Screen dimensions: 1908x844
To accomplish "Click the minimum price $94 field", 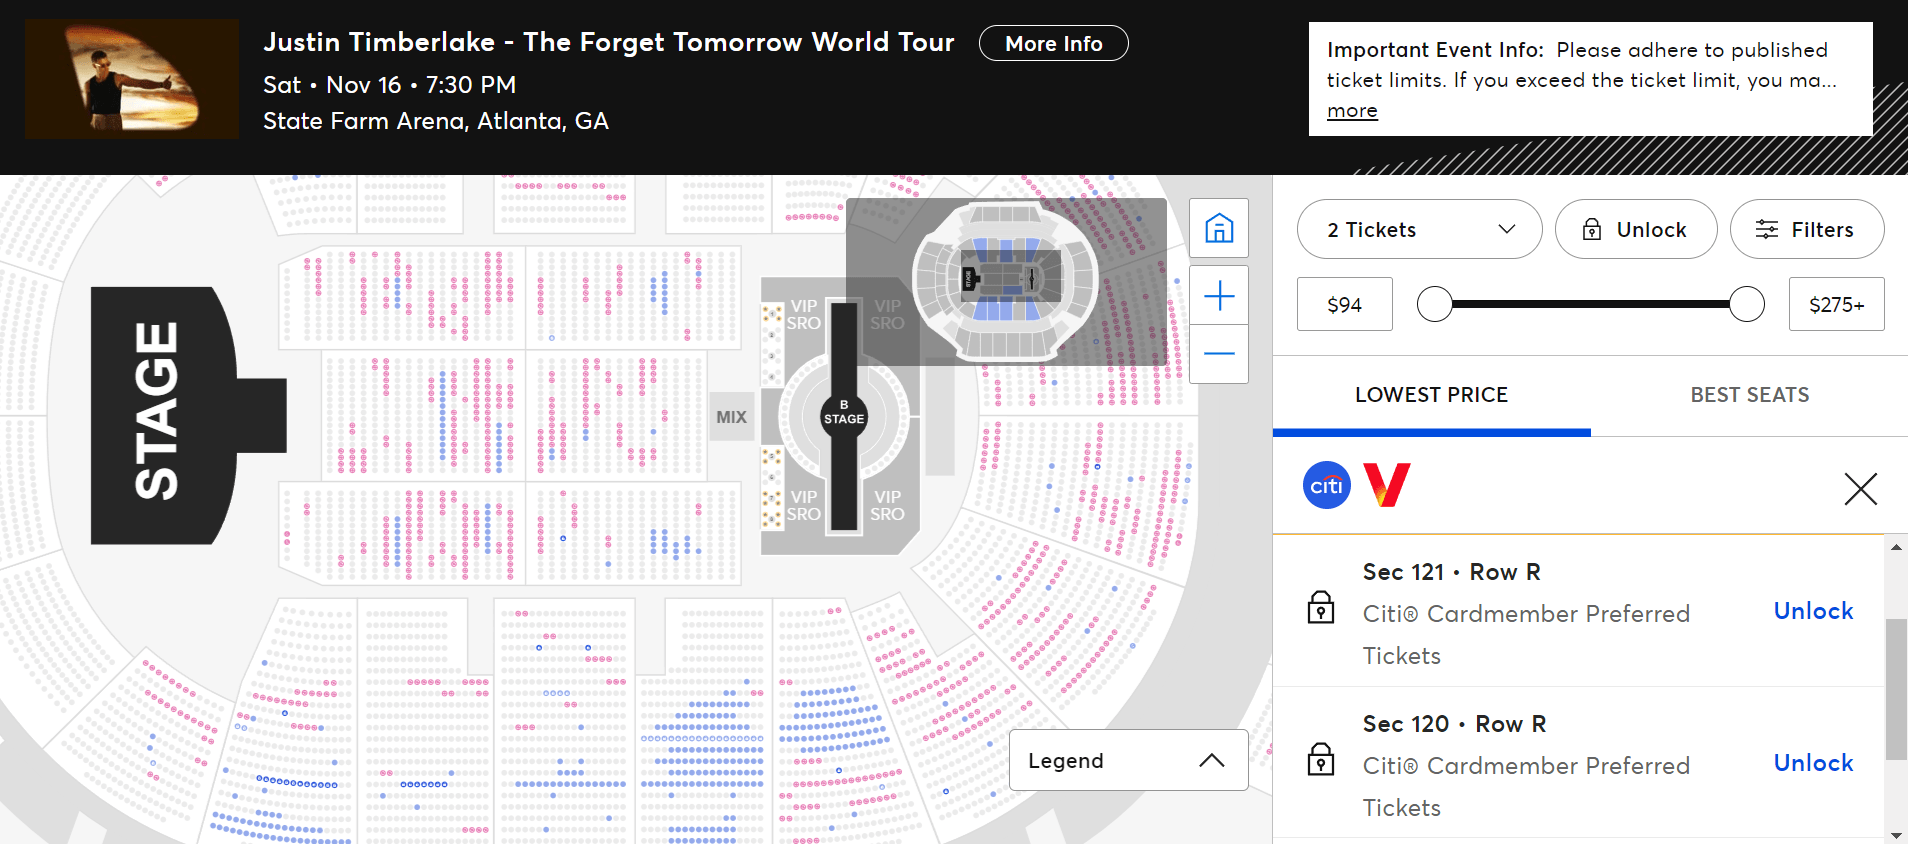I will (1344, 305).
